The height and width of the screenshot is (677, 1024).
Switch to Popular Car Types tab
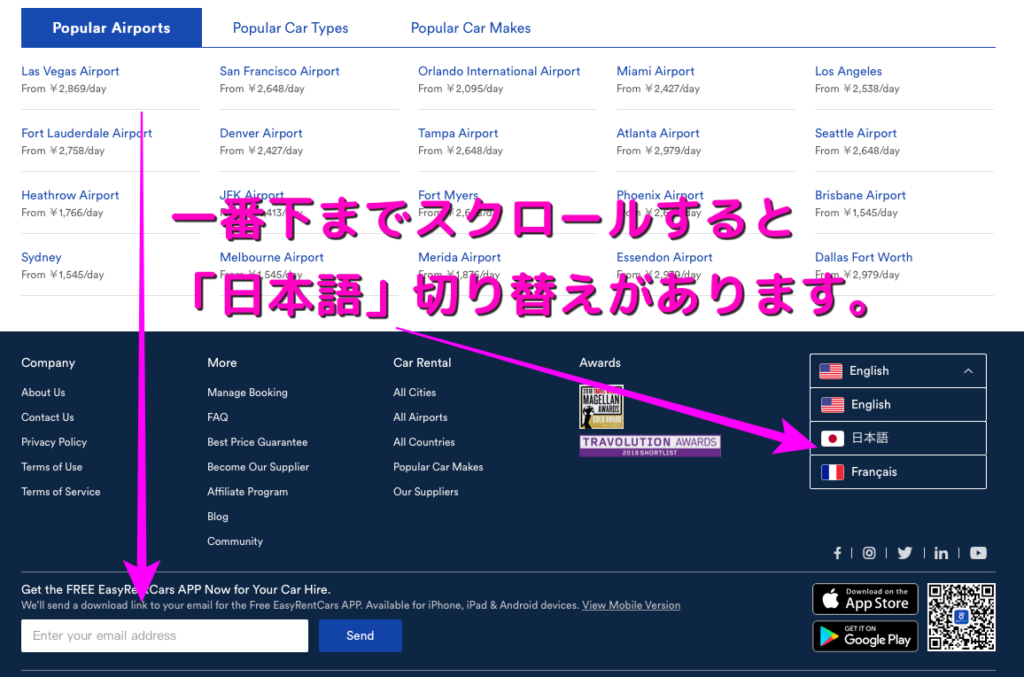coord(290,28)
